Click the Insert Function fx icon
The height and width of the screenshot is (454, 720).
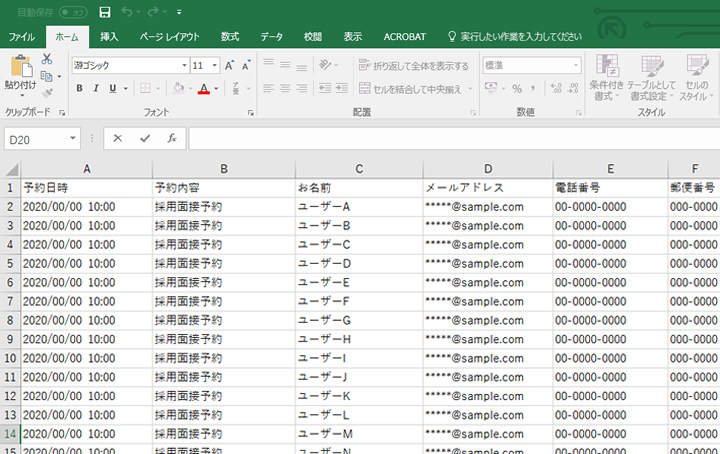[x=172, y=138]
